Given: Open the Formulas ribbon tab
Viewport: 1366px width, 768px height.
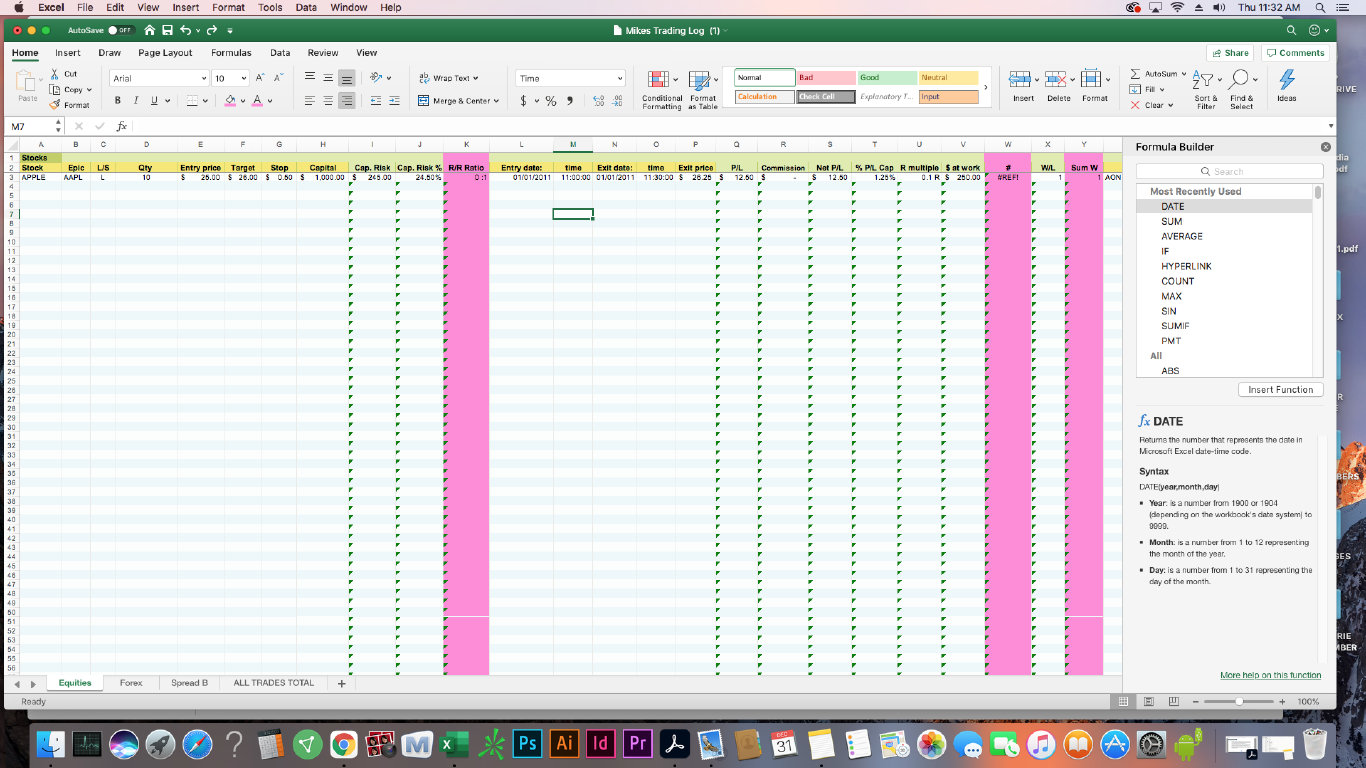Looking at the screenshot, I should [x=231, y=53].
